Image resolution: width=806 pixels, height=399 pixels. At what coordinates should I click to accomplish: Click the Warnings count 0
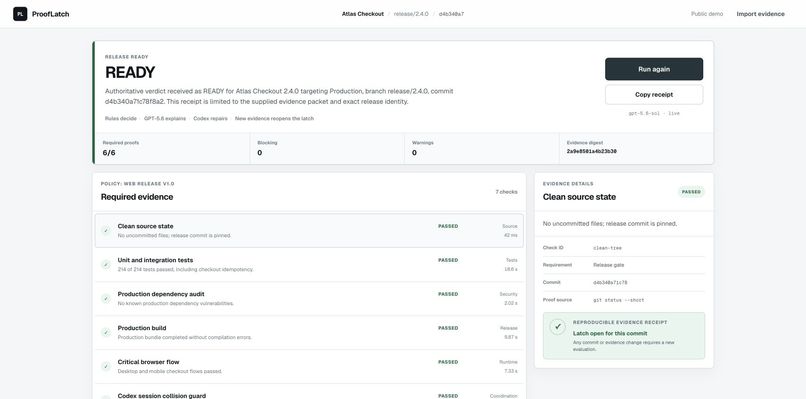(414, 153)
